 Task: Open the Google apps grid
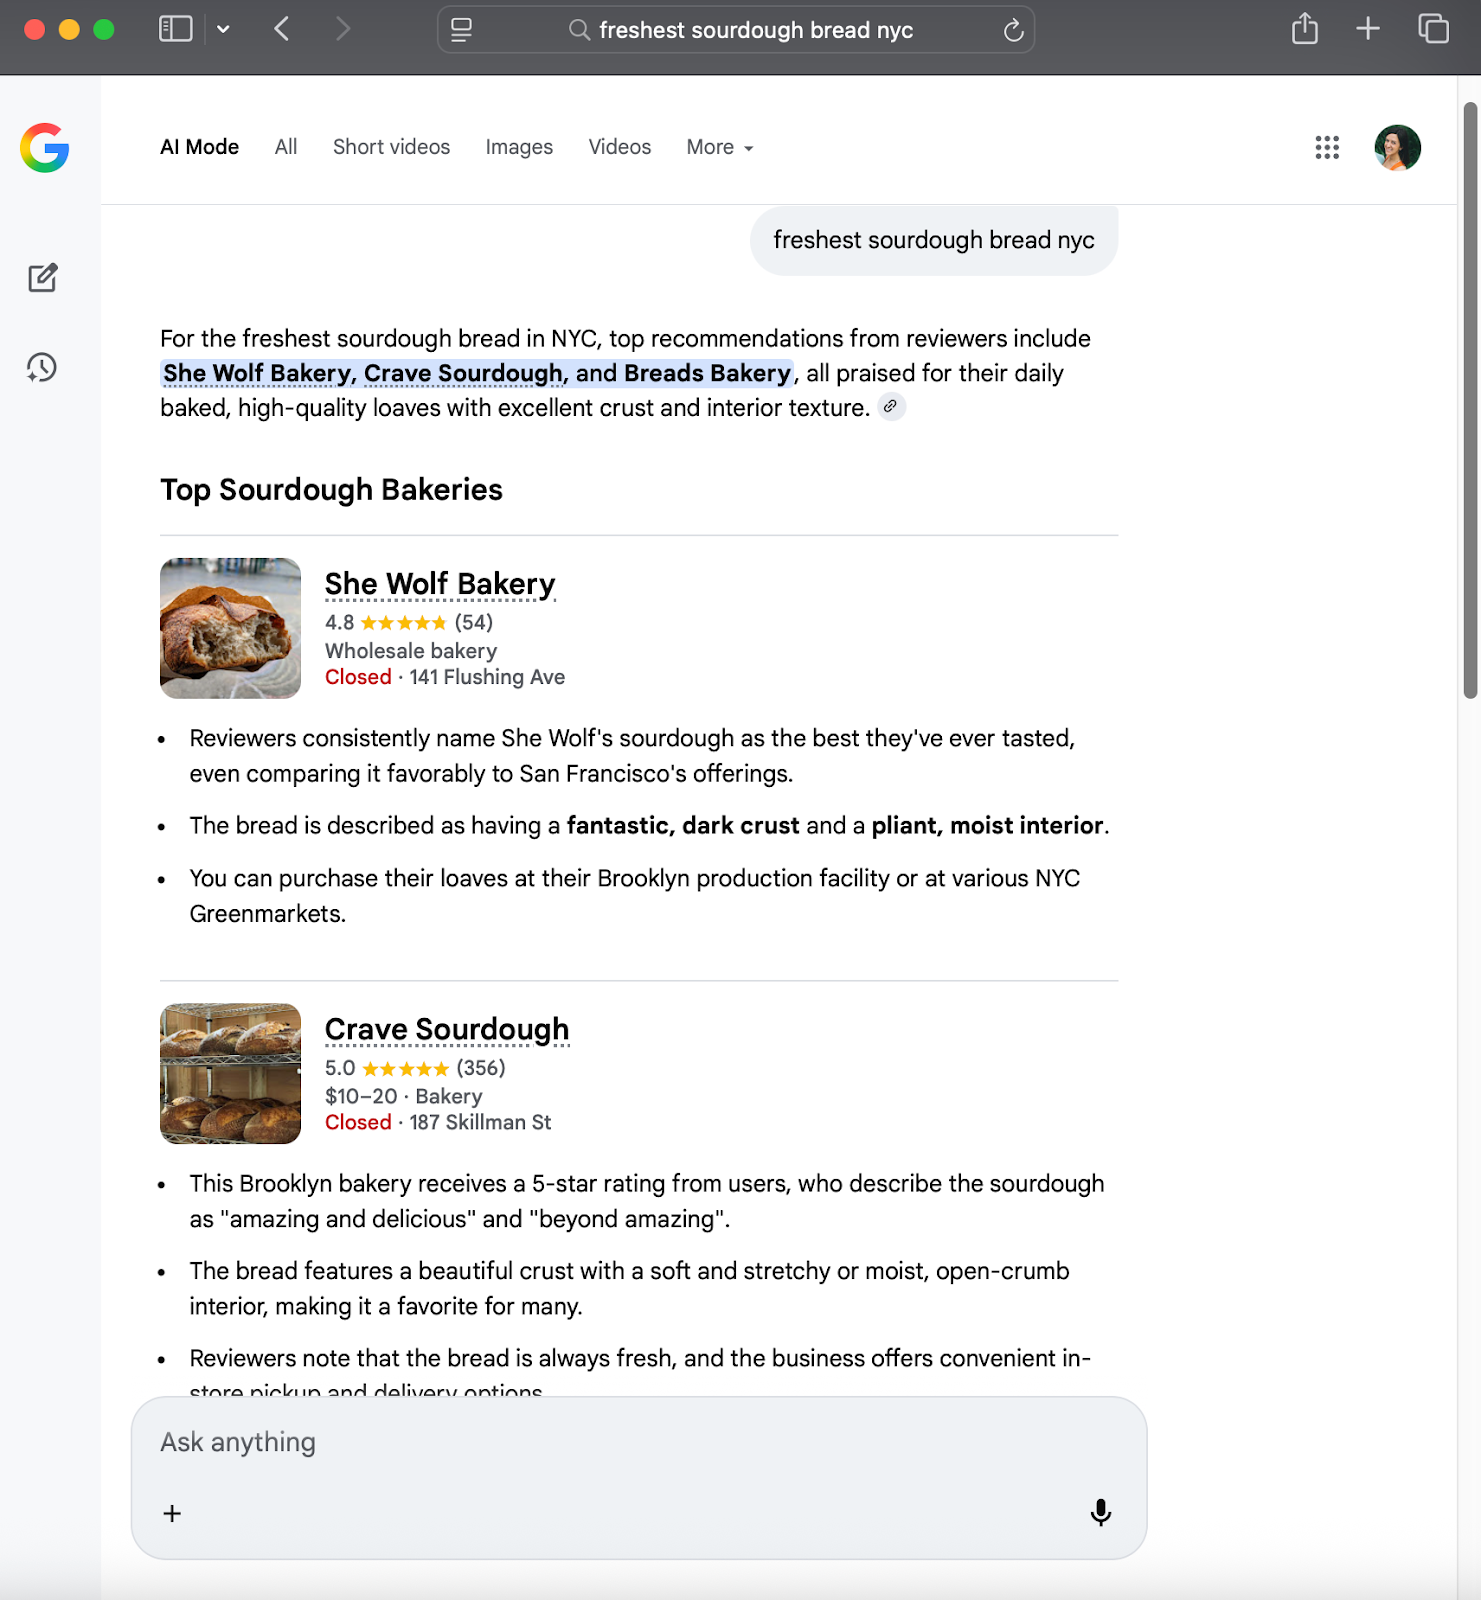click(x=1326, y=148)
